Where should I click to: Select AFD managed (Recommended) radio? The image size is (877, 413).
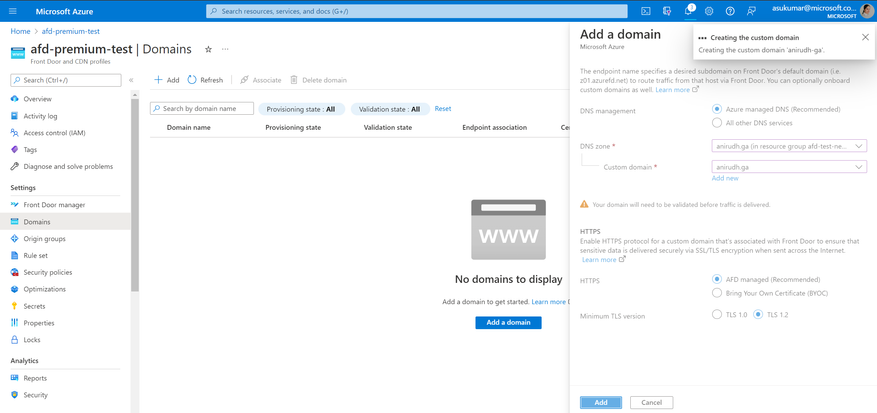(716, 279)
